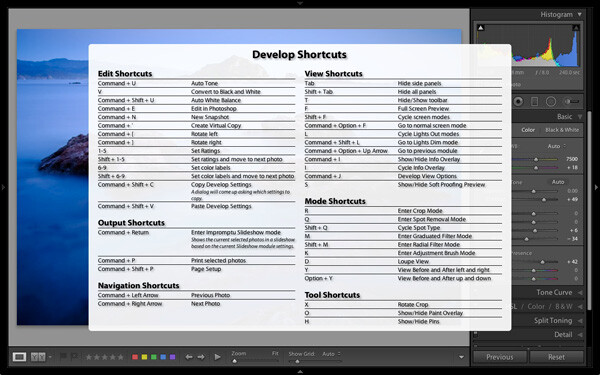Apply the red color label
Screen dimensions: 600x375
point(135,357)
